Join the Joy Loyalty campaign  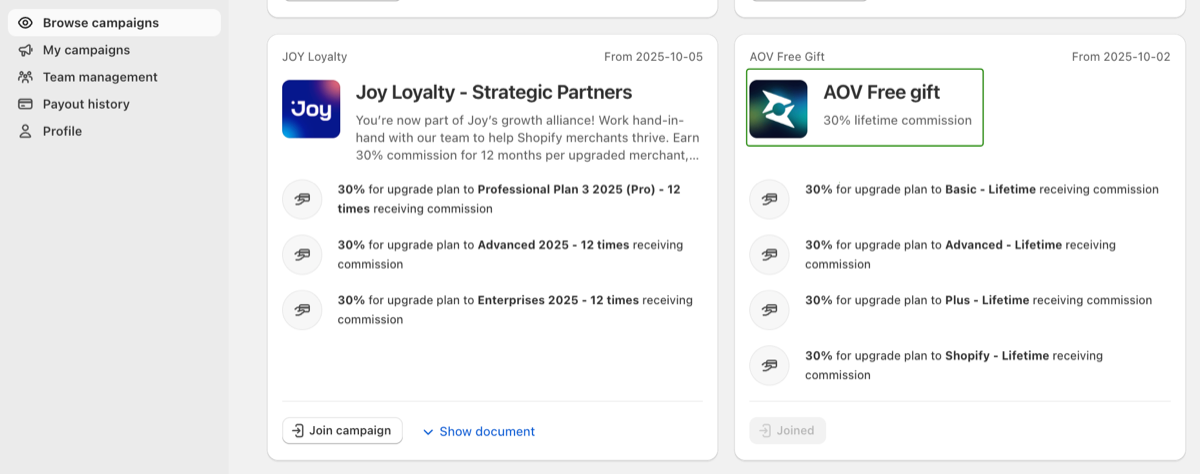coord(342,431)
